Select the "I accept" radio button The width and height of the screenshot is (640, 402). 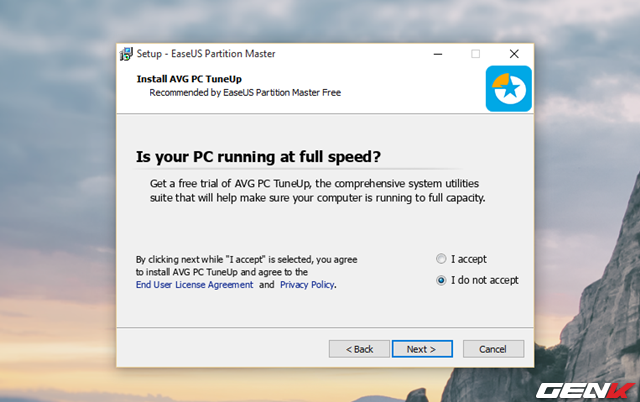point(441,259)
